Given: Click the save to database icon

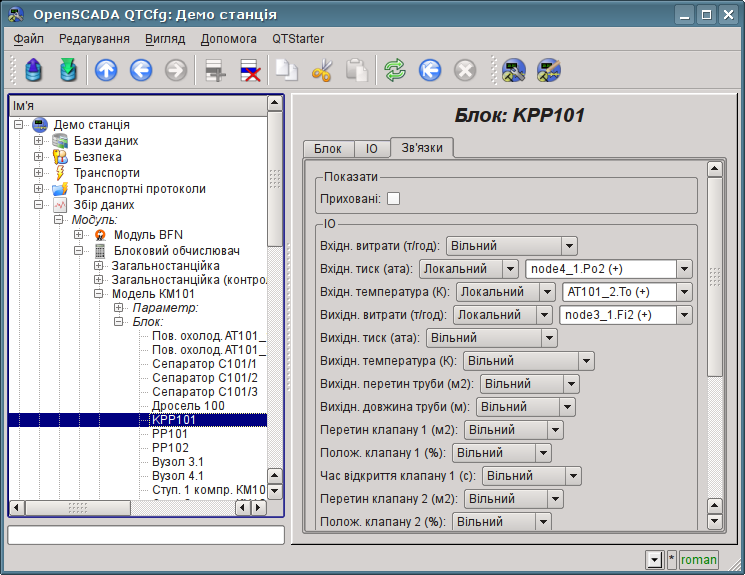Looking at the screenshot, I should point(67,70).
